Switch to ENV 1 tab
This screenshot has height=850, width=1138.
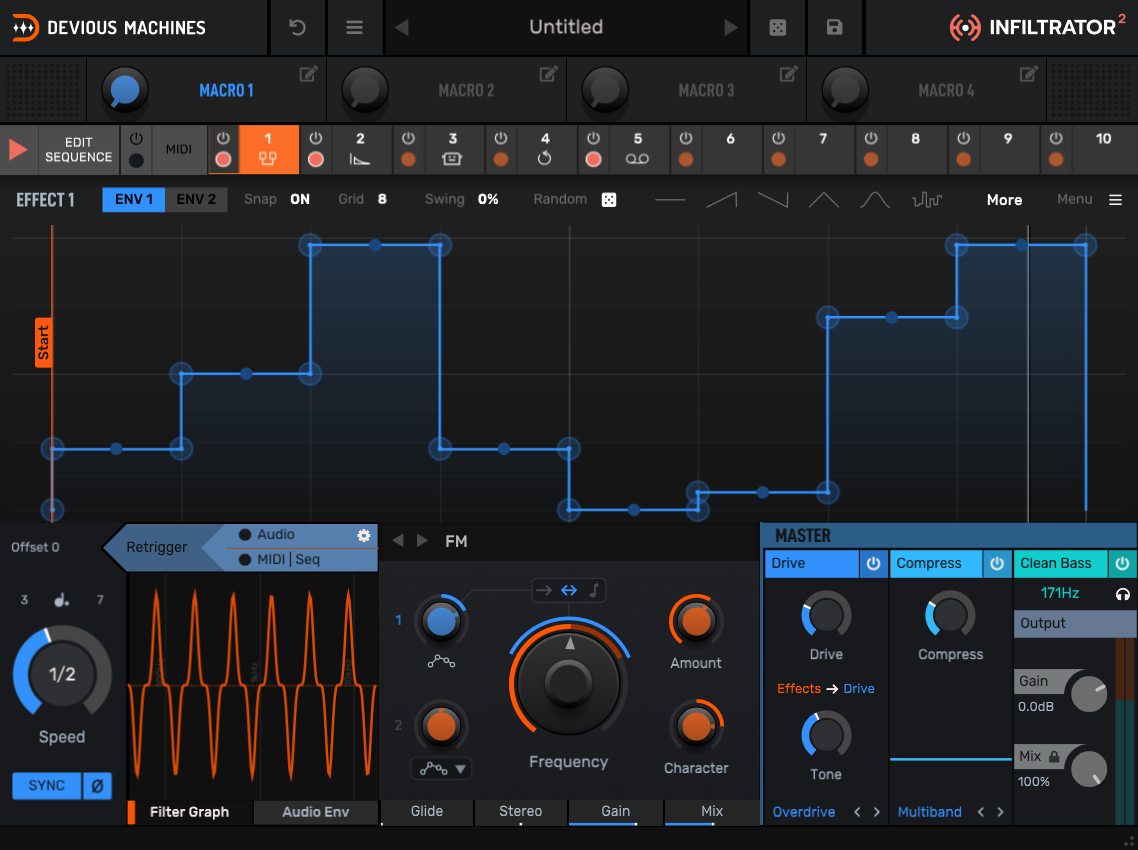[x=134, y=200]
